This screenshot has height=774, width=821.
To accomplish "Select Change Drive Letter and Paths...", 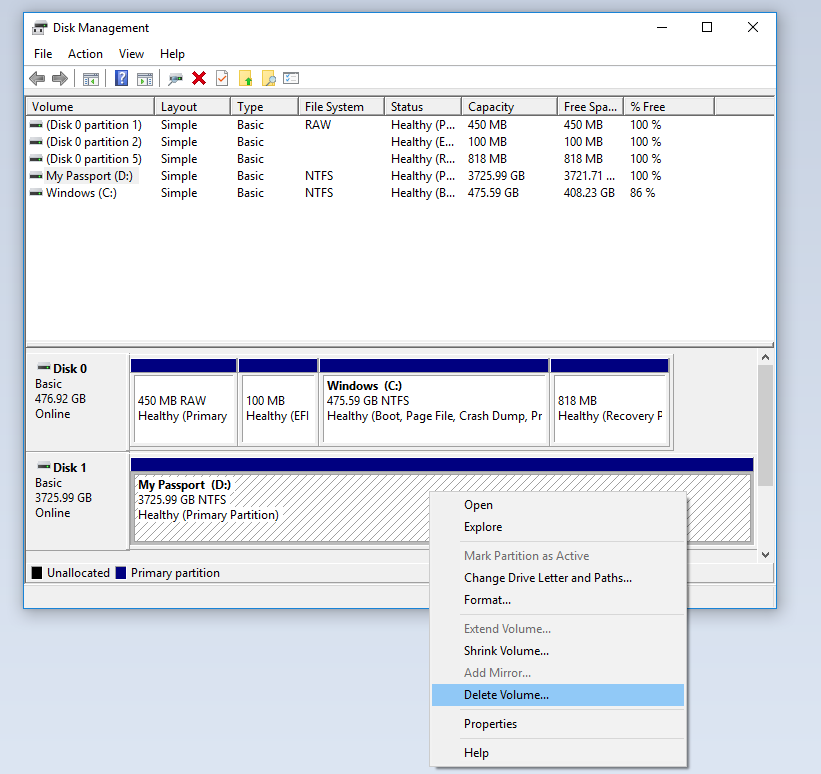I will click(558, 578).
